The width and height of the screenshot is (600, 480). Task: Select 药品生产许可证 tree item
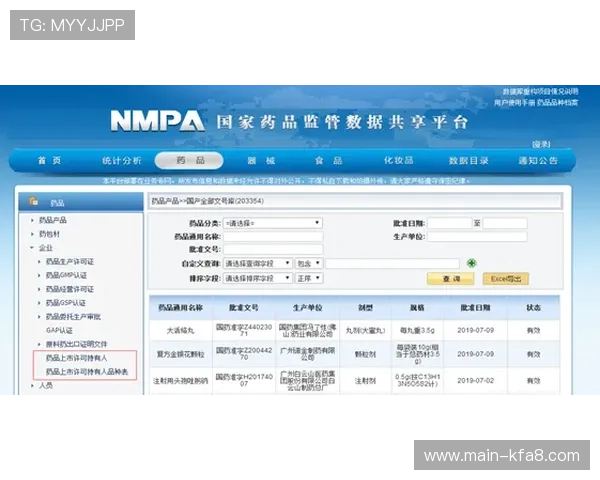coord(70,262)
